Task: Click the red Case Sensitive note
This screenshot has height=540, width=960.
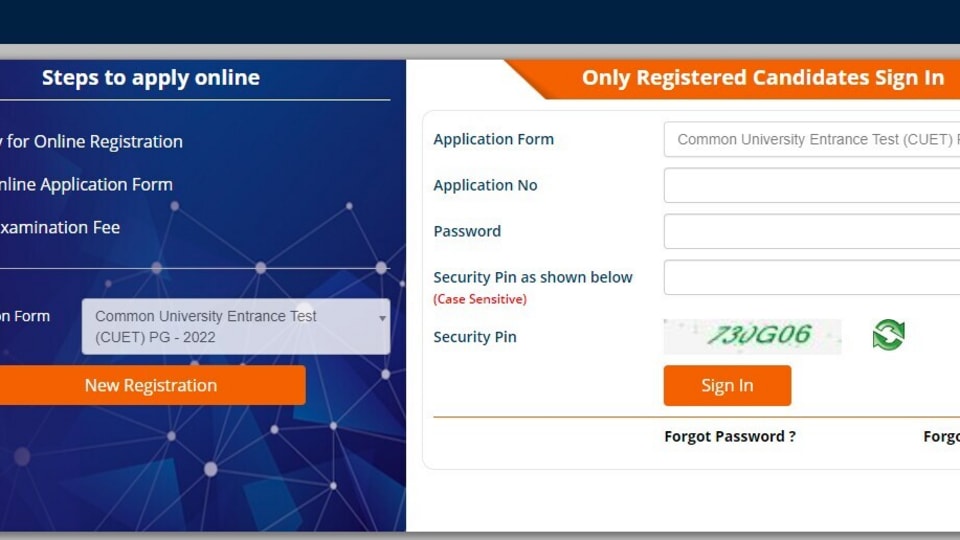Action: 480,299
